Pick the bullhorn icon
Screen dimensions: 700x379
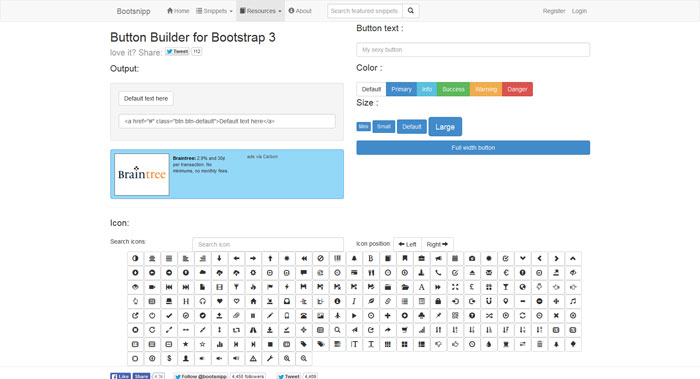pos(438,258)
